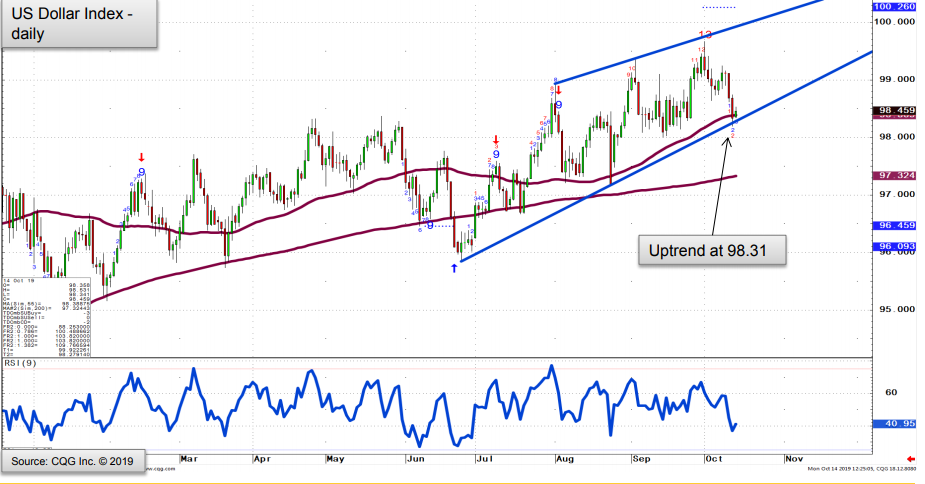925x484 pixels.
Task: Click the red down arrow above early July candles
Action: point(494,140)
